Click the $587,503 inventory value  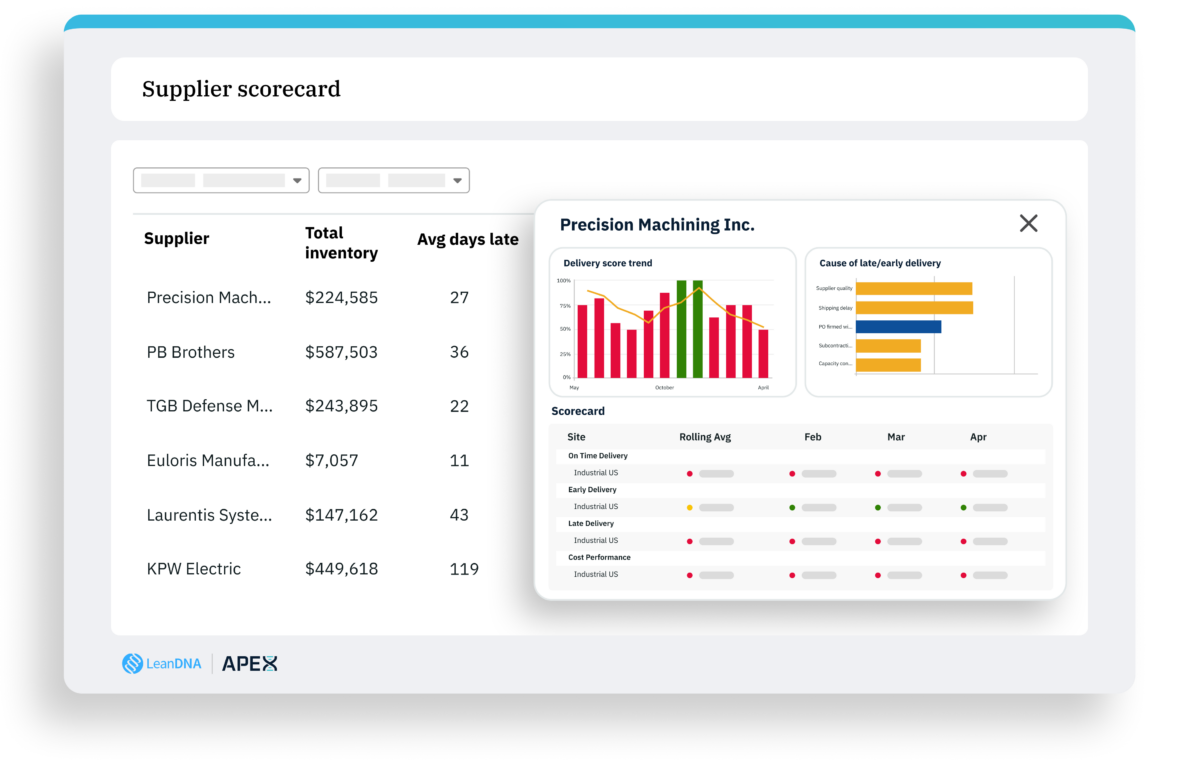[341, 352]
